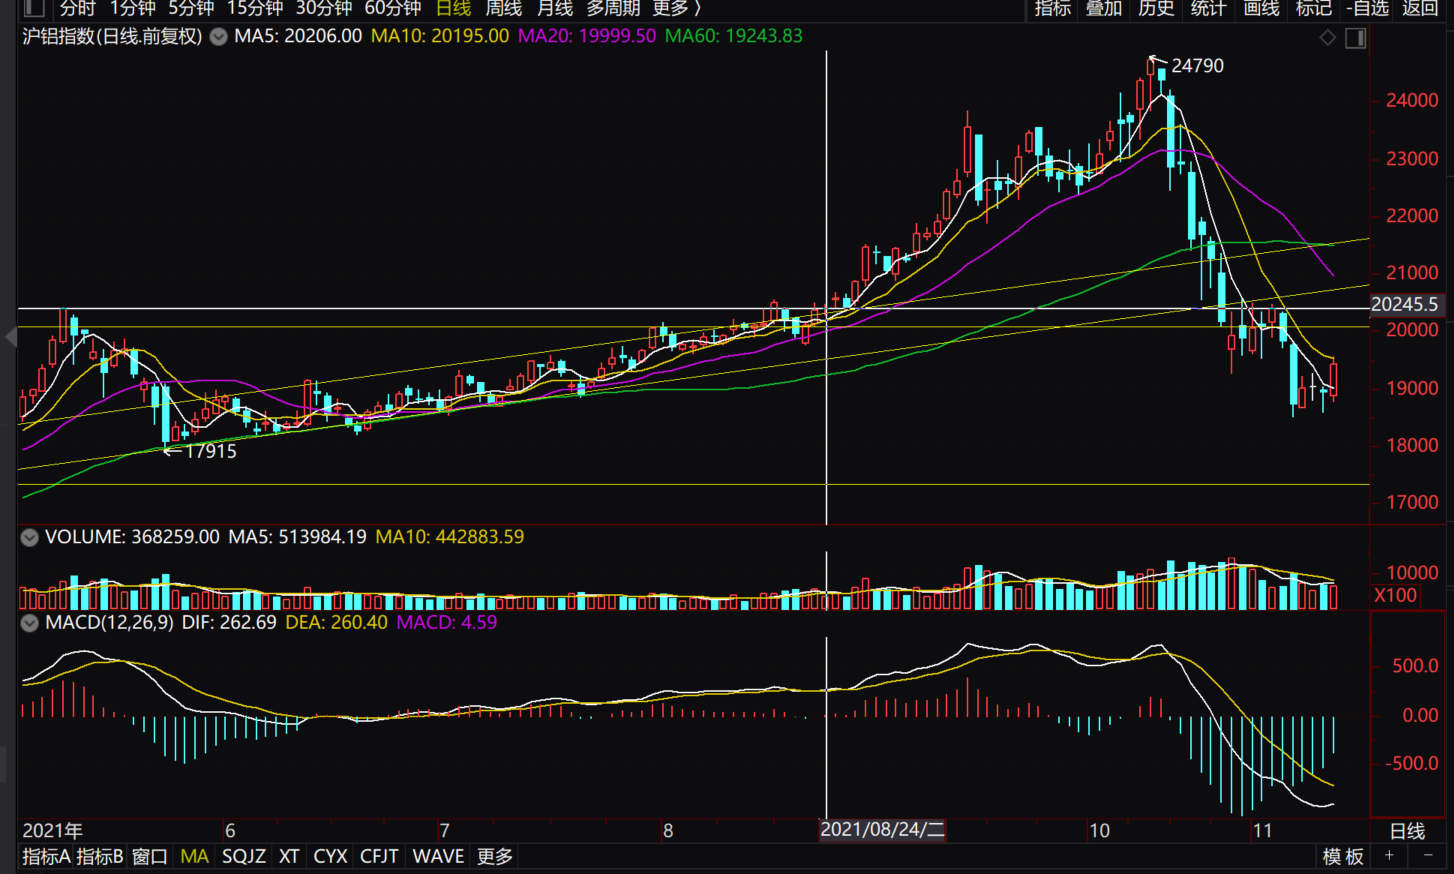Click the plus zoom-in icon at bottom right
The height and width of the screenshot is (874, 1454).
click(x=1389, y=856)
